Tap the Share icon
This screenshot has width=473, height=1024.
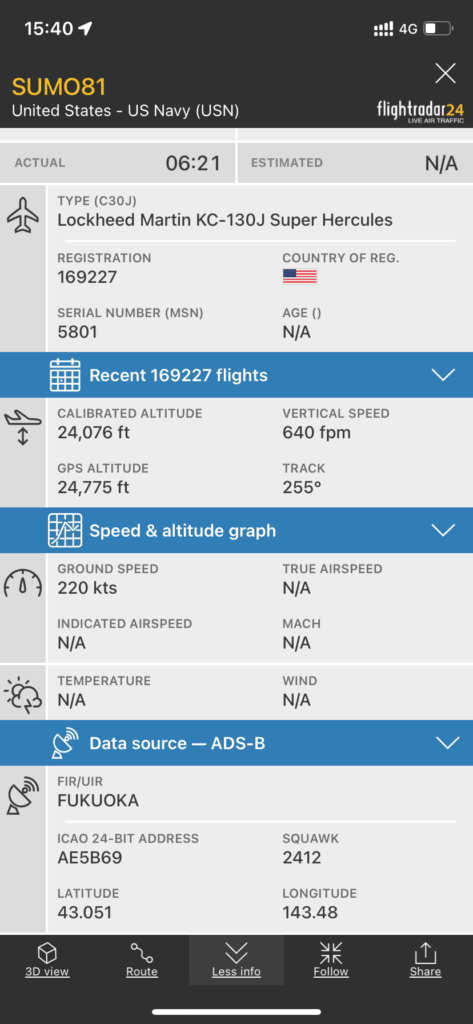(x=425, y=953)
